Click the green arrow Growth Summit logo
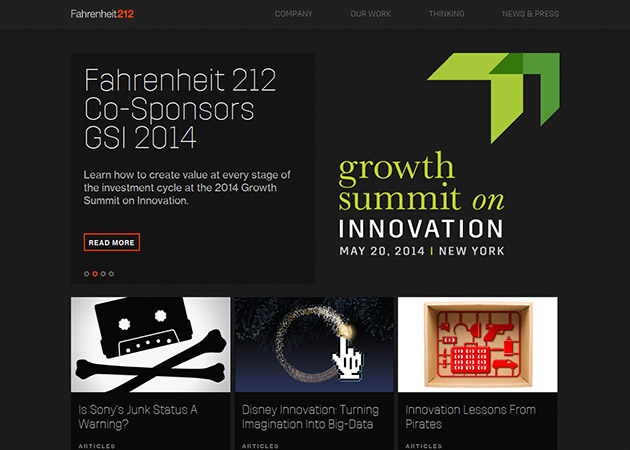 [x=493, y=98]
